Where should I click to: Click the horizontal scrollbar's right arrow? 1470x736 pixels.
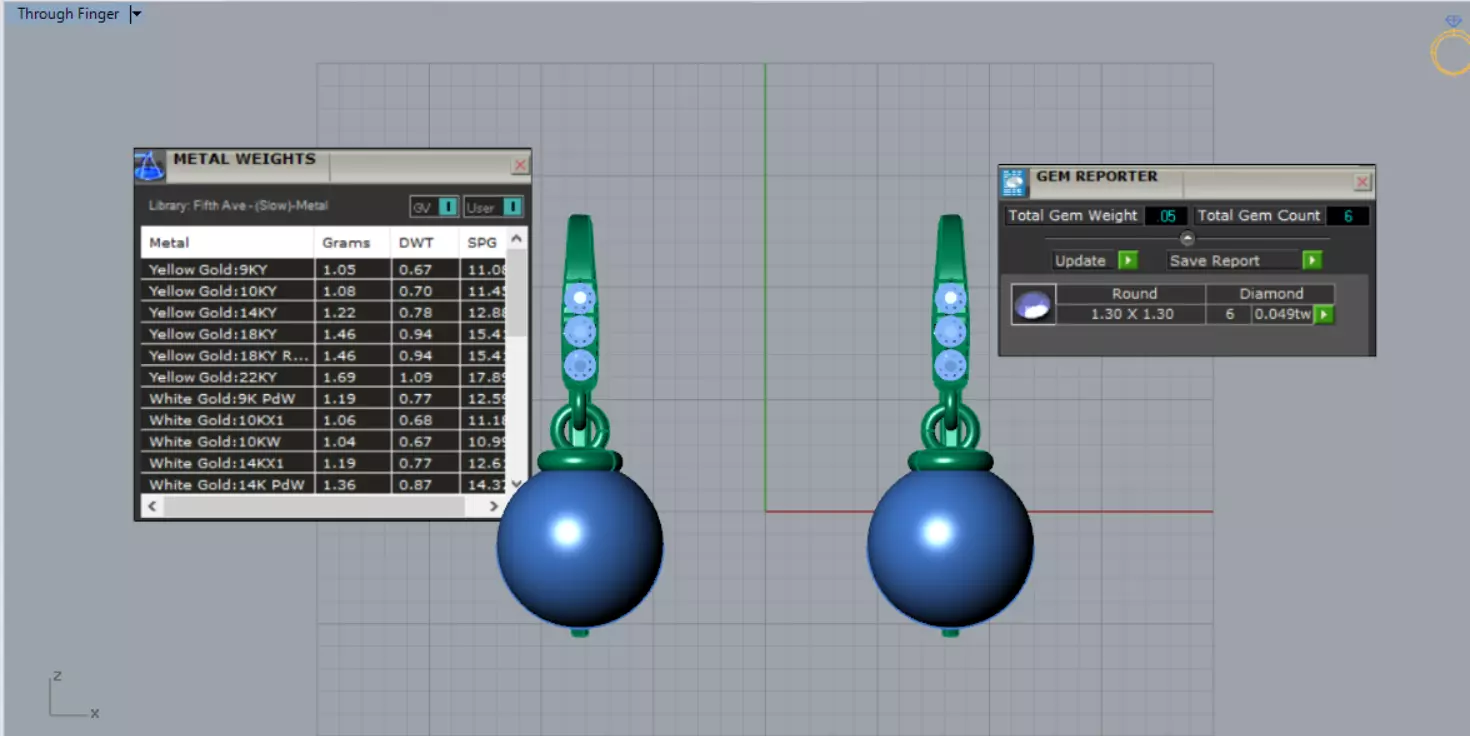coord(494,506)
